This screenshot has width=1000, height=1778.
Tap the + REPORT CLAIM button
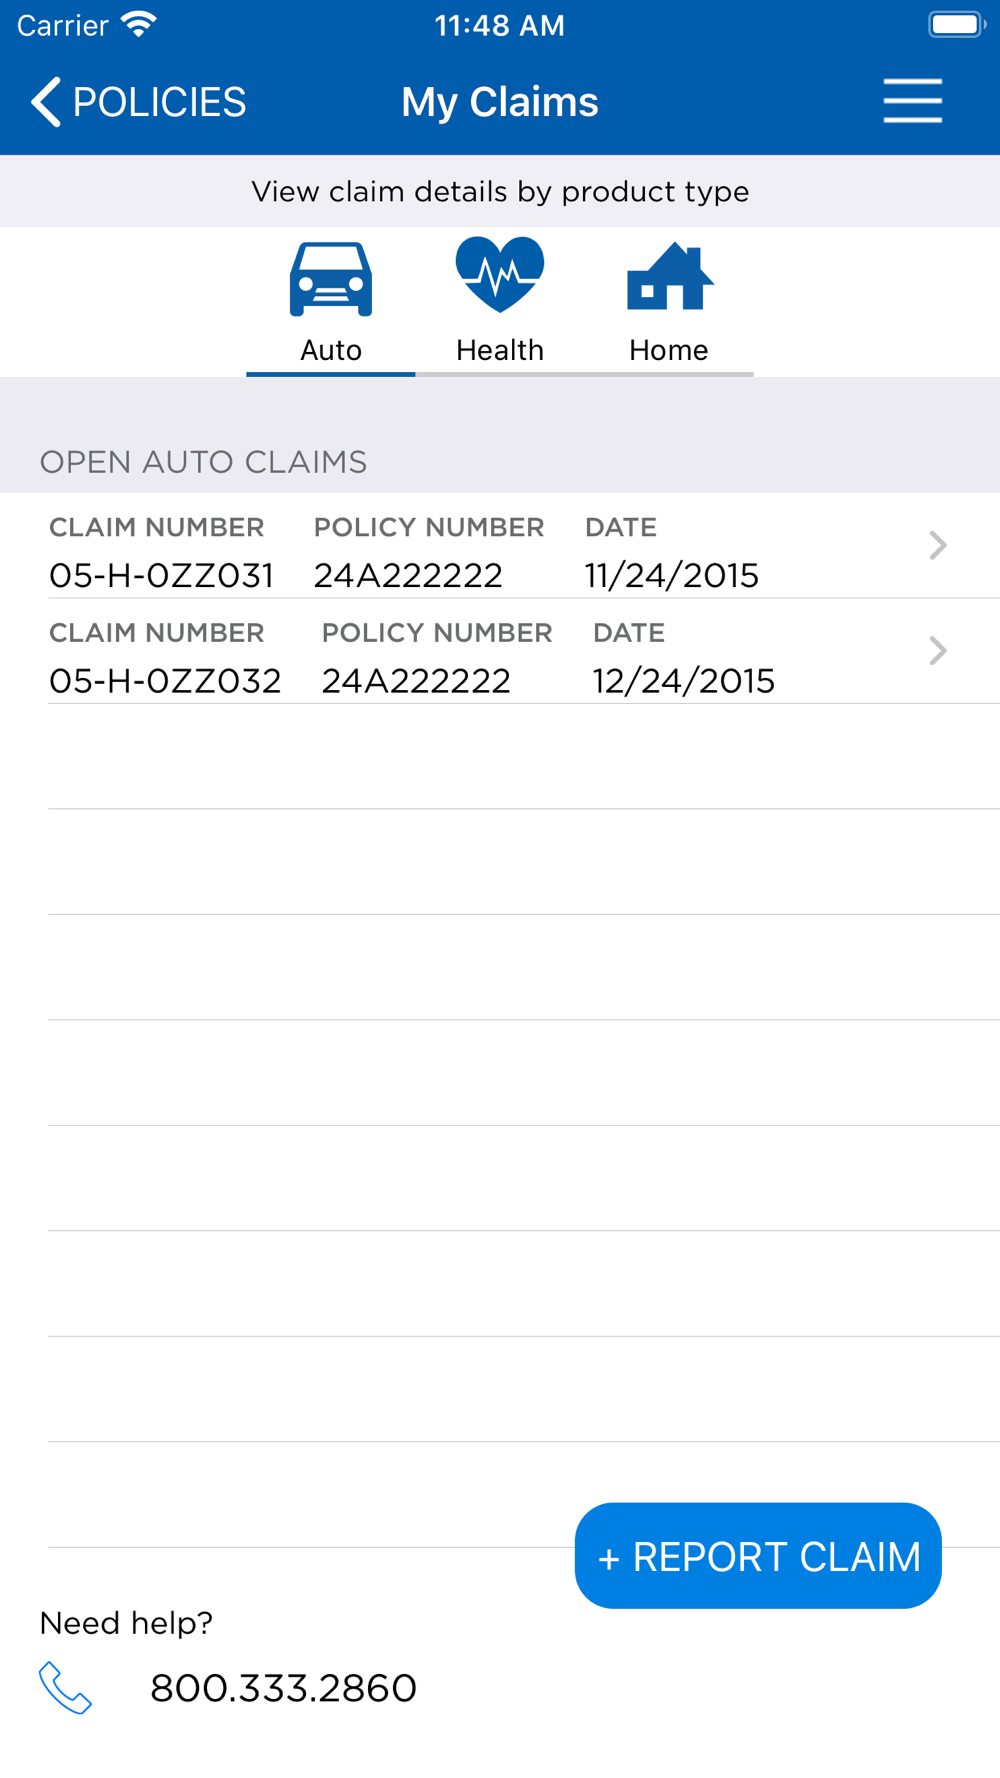pyautogui.click(x=758, y=1556)
